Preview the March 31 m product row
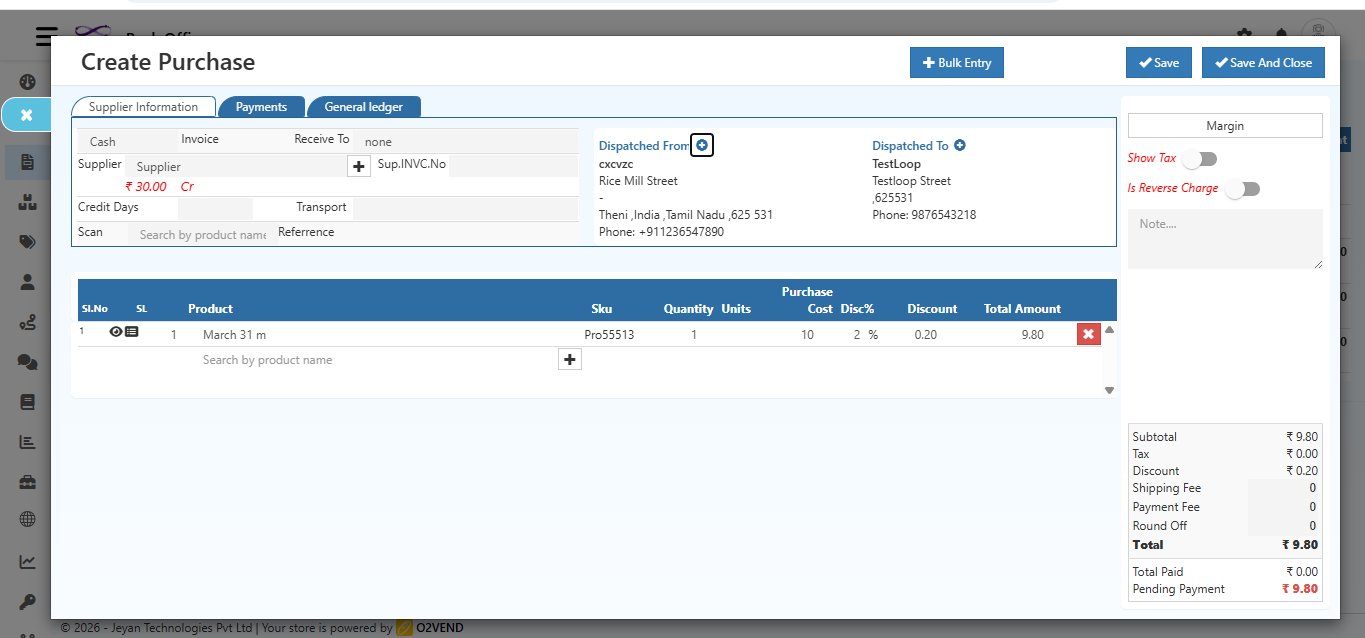The image size is (1365, 638). [x=116, y=331]
